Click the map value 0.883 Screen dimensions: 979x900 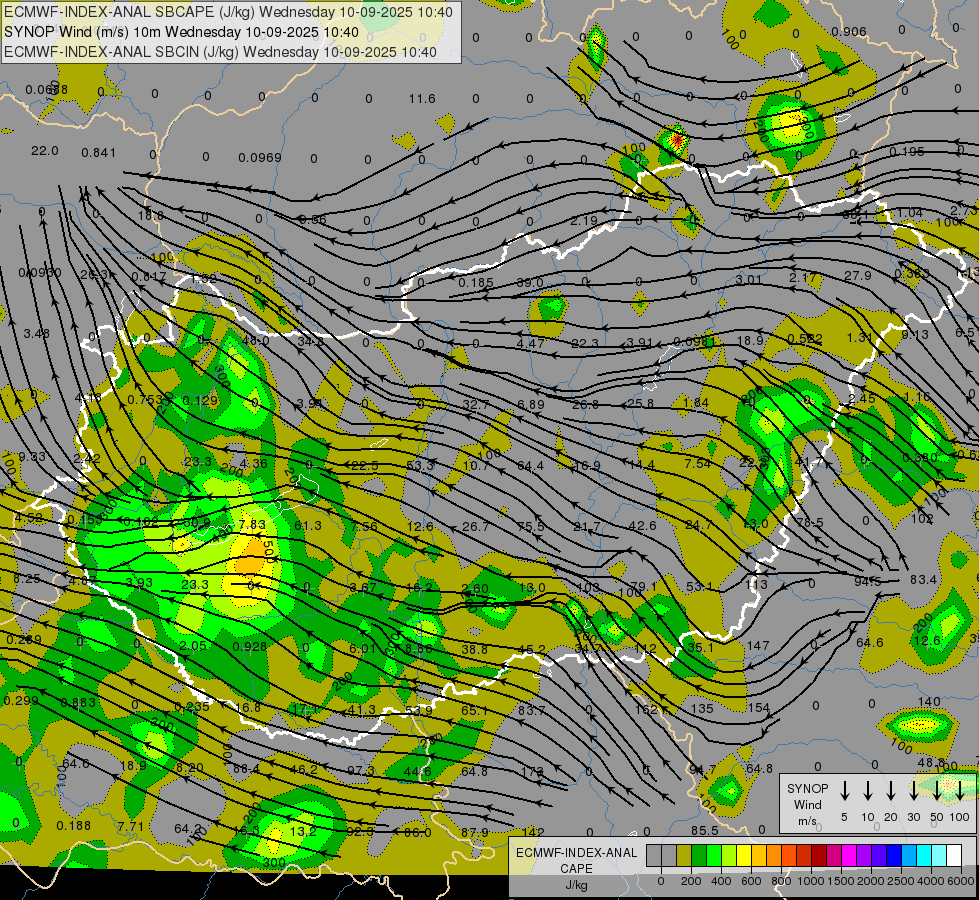pos(77,703)
